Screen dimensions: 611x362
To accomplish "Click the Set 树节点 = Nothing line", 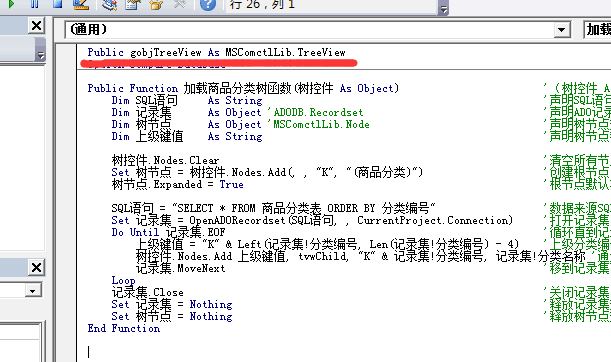I will click(172, 317).
